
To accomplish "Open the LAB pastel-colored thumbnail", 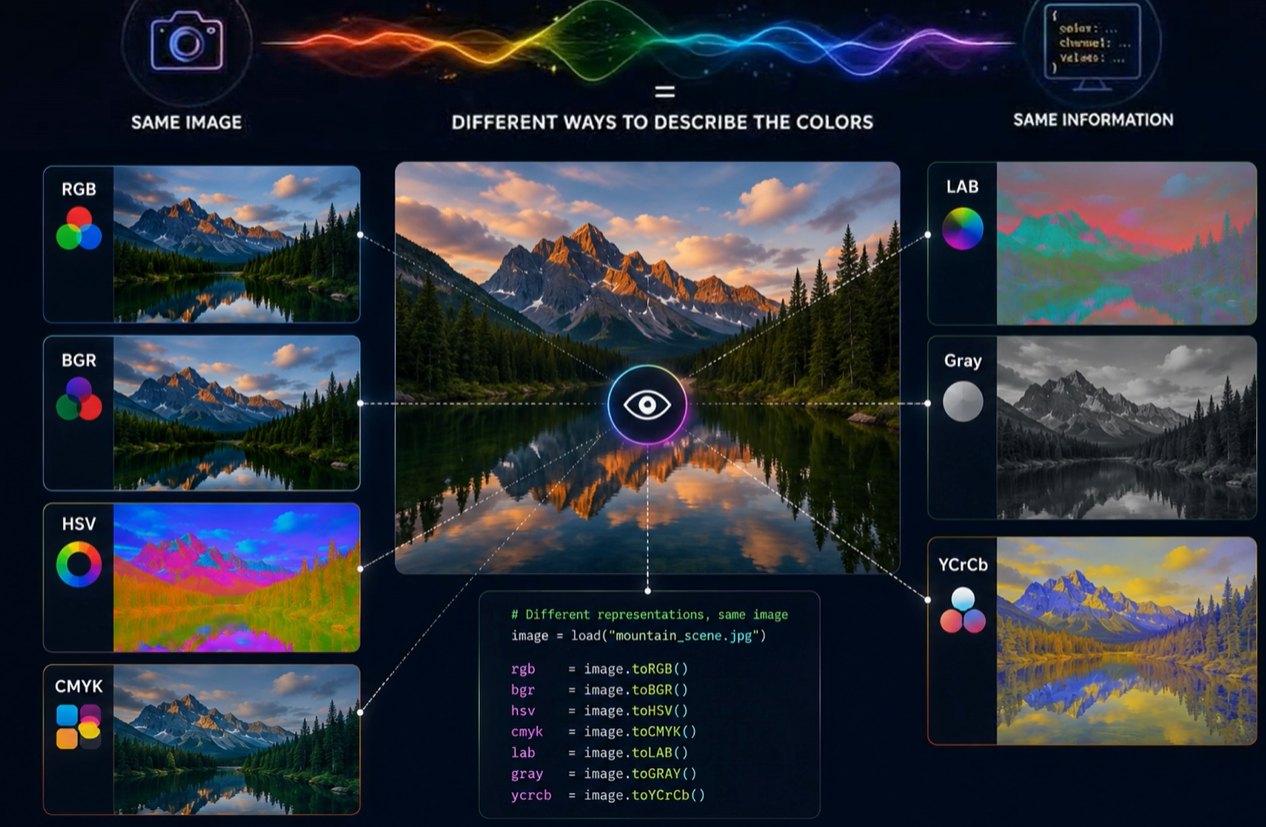I will tap(1126, 243).
